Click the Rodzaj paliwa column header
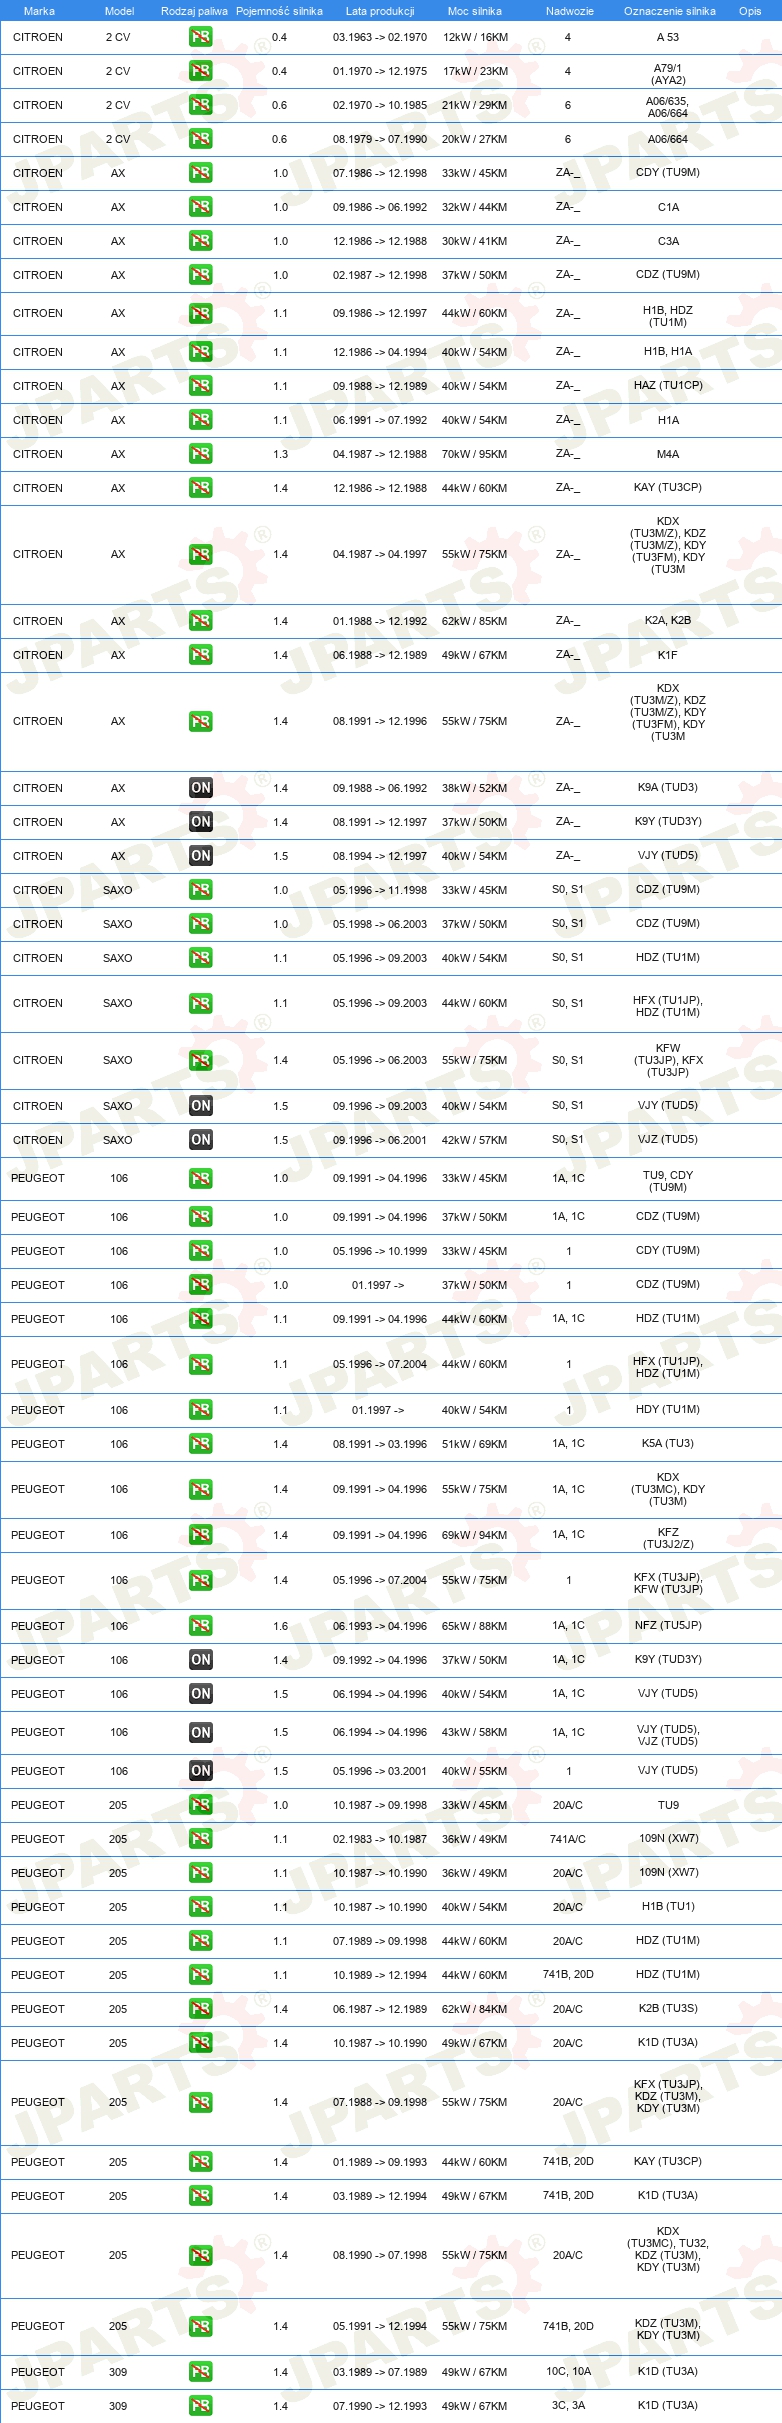The height and width of the screenshot is (2423, 782). (194, 11)
